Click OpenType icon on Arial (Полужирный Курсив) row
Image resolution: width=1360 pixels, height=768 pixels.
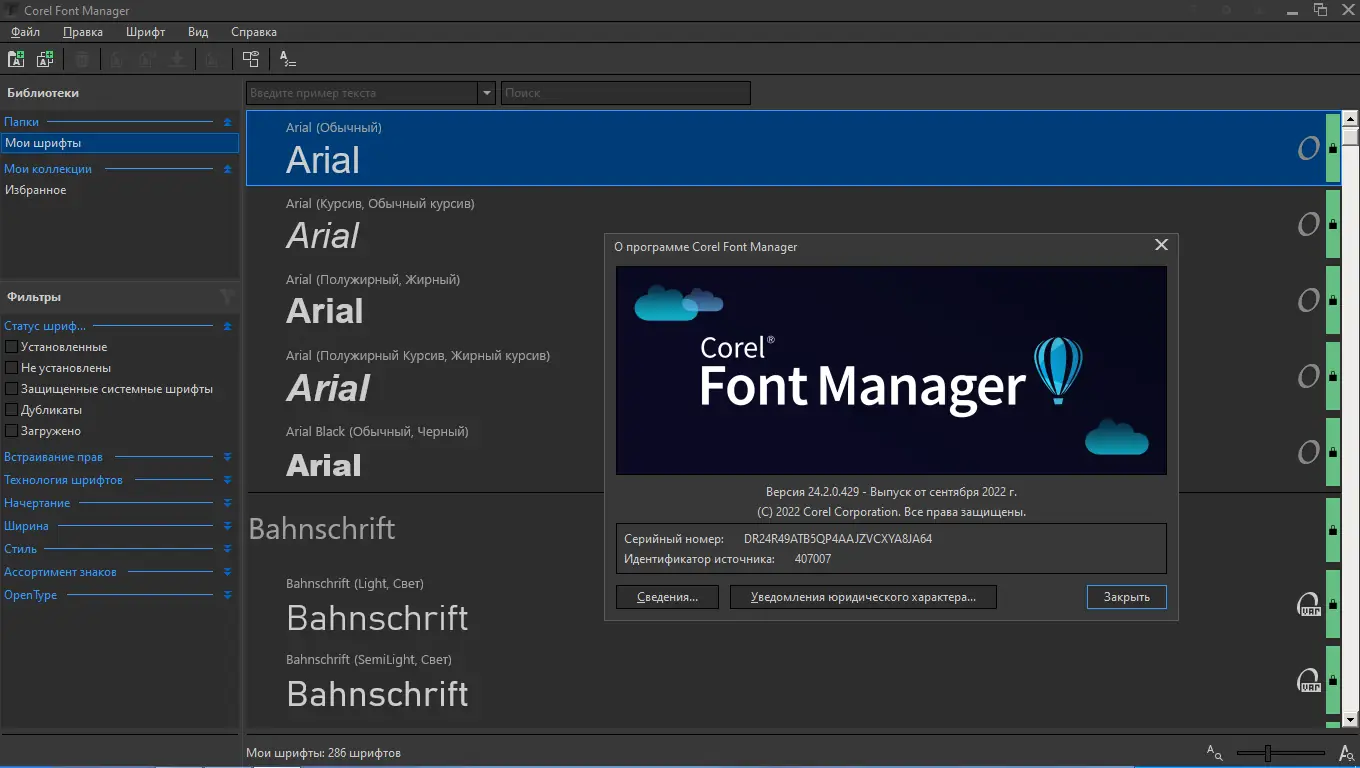tap(1308, 377)
